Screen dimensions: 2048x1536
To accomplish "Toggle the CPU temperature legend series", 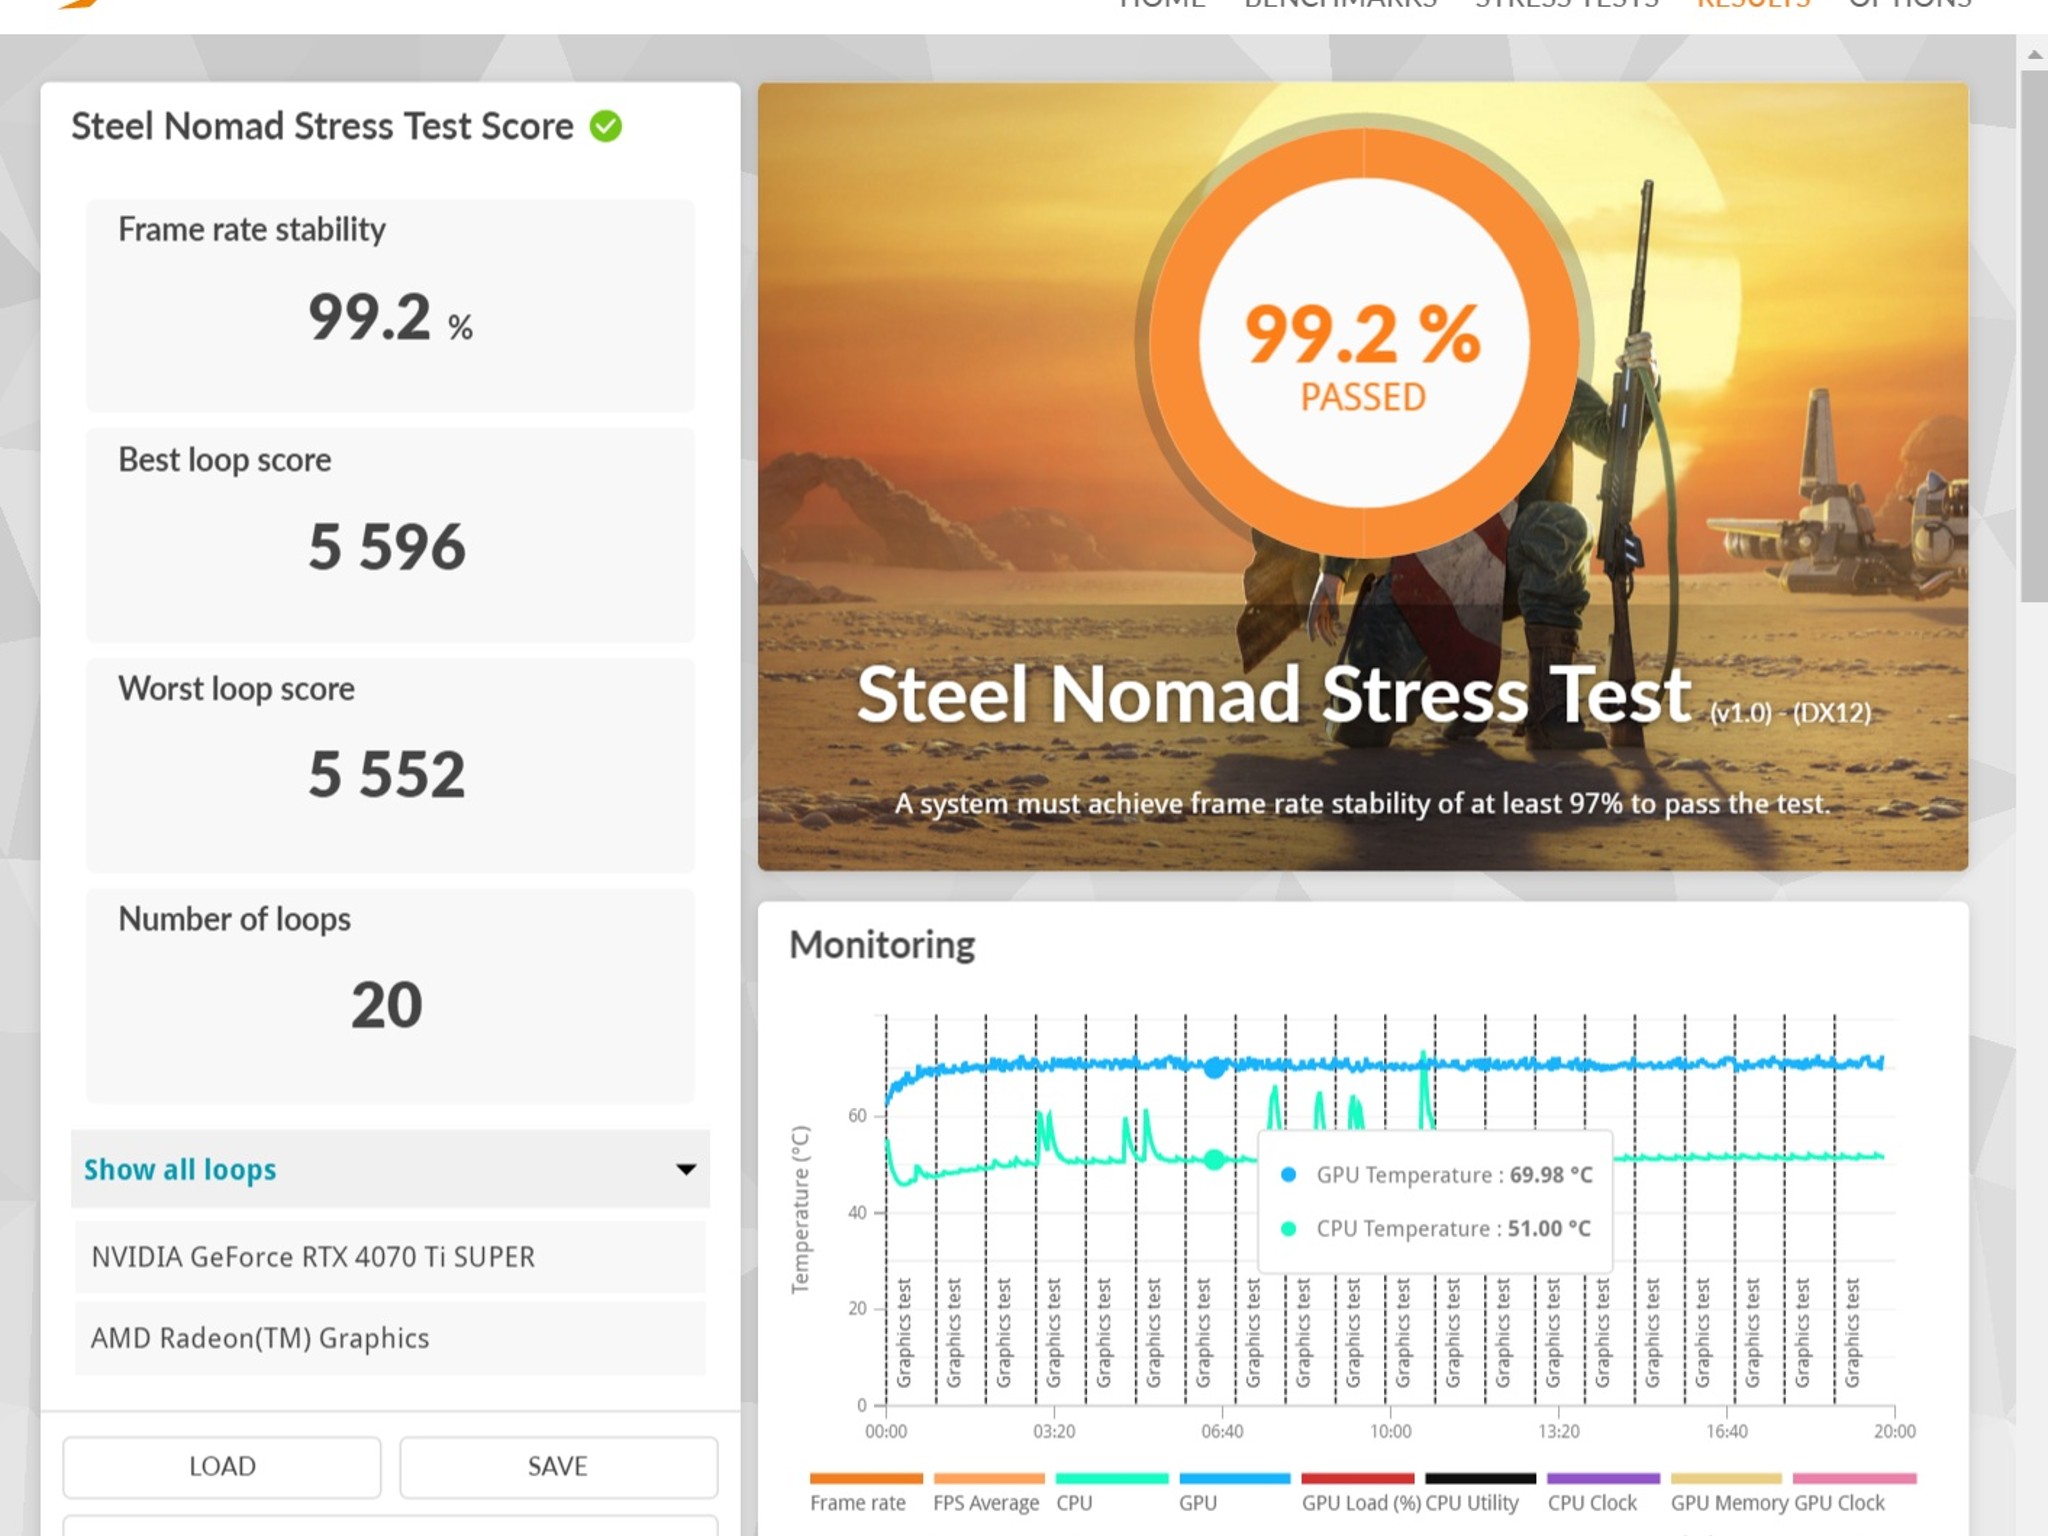I will pos(1111,1493).
